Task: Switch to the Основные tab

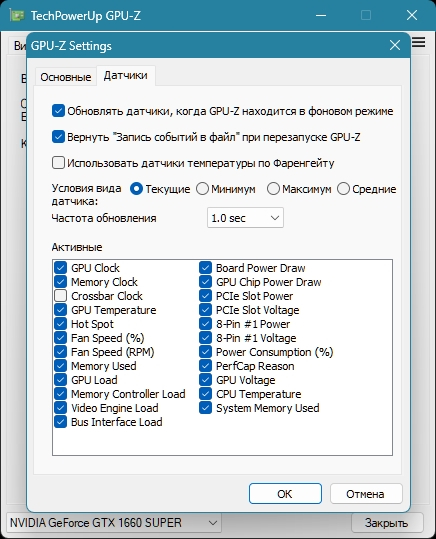Action: (x=66, y=77)
